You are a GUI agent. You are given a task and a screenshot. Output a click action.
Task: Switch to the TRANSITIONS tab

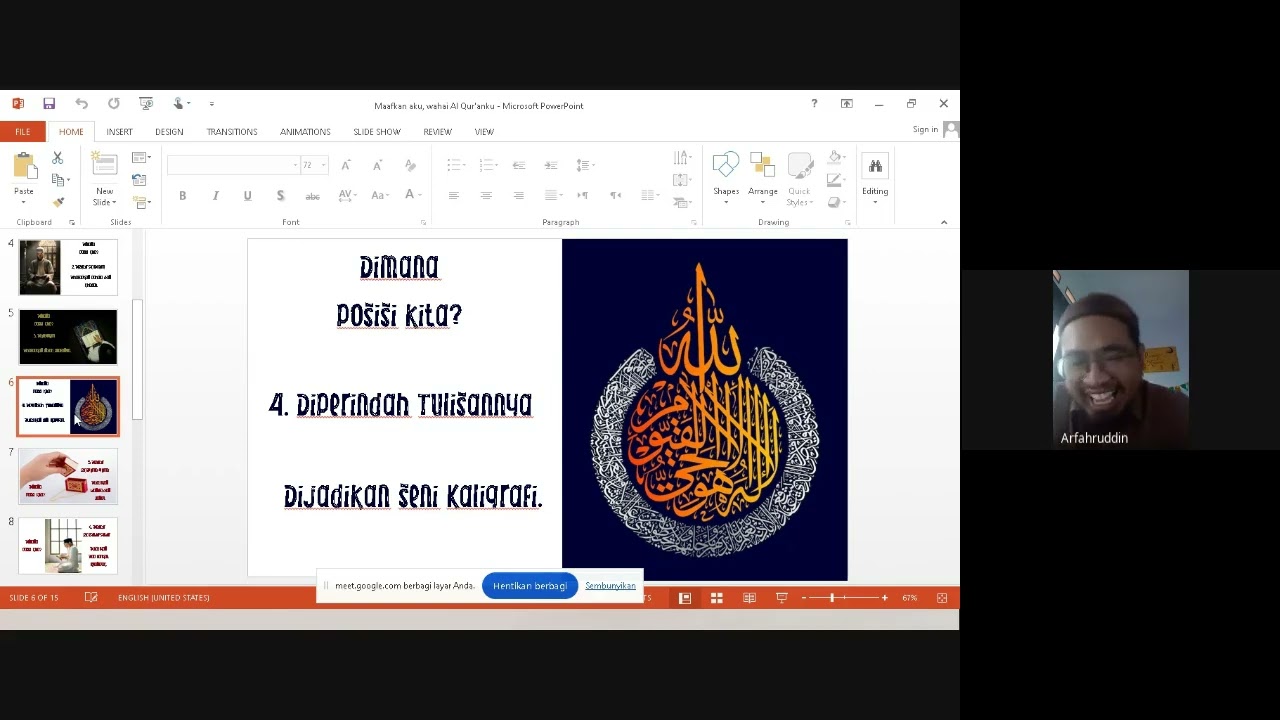point(232,132)
